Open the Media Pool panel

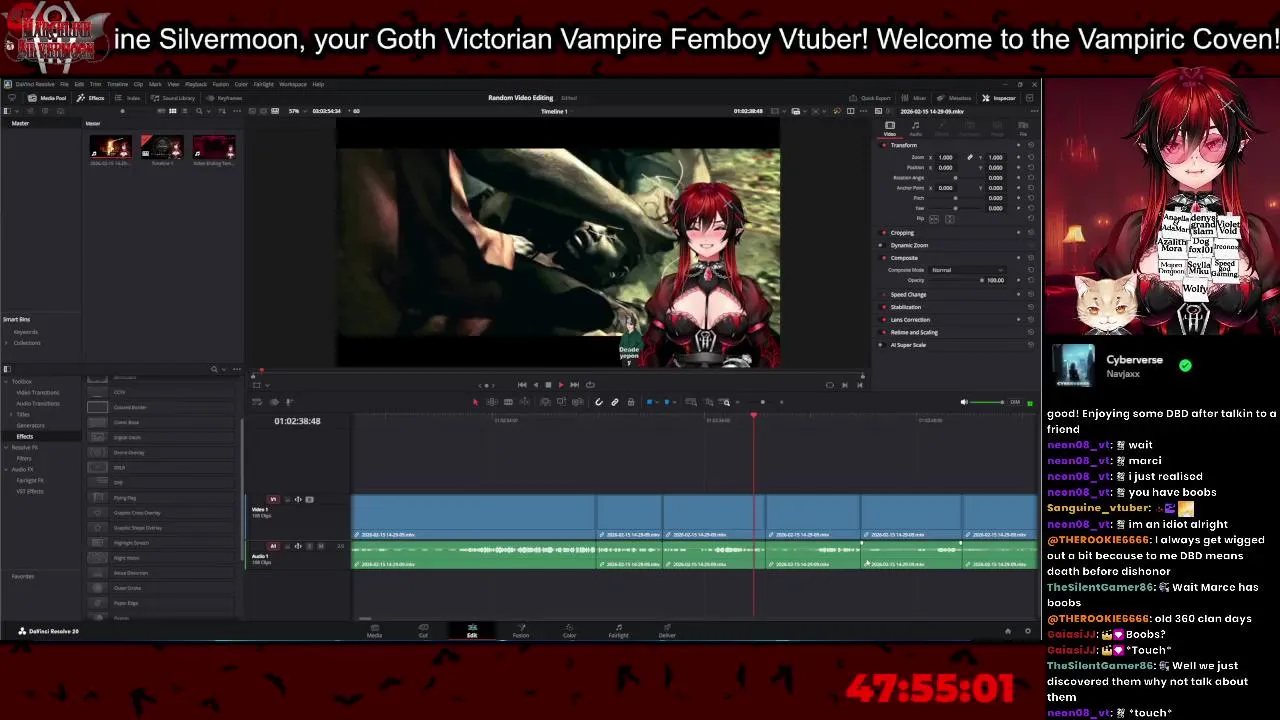click(47, 98)
